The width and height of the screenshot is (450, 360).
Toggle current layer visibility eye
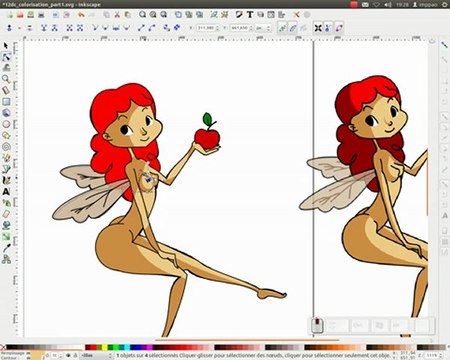click(68, 356)
